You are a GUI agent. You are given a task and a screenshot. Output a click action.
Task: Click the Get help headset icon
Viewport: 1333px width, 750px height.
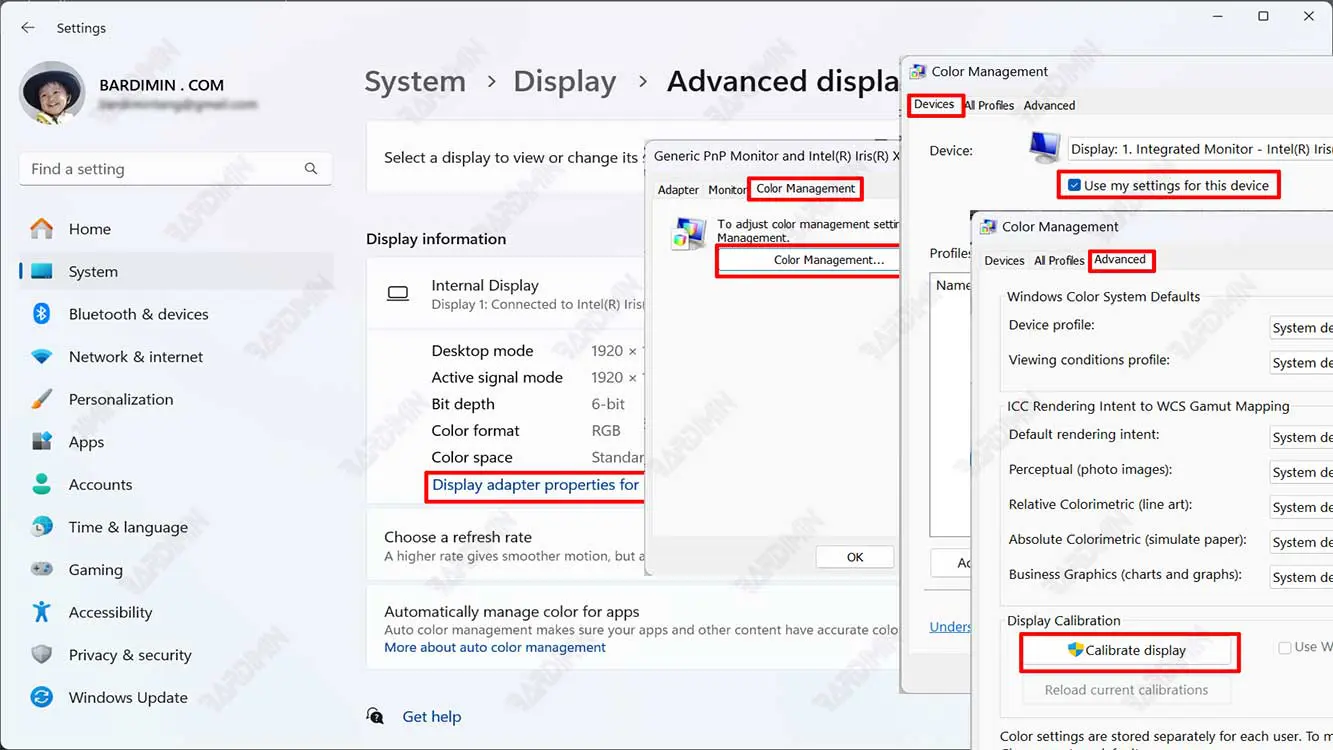click(x=375, y=716)
